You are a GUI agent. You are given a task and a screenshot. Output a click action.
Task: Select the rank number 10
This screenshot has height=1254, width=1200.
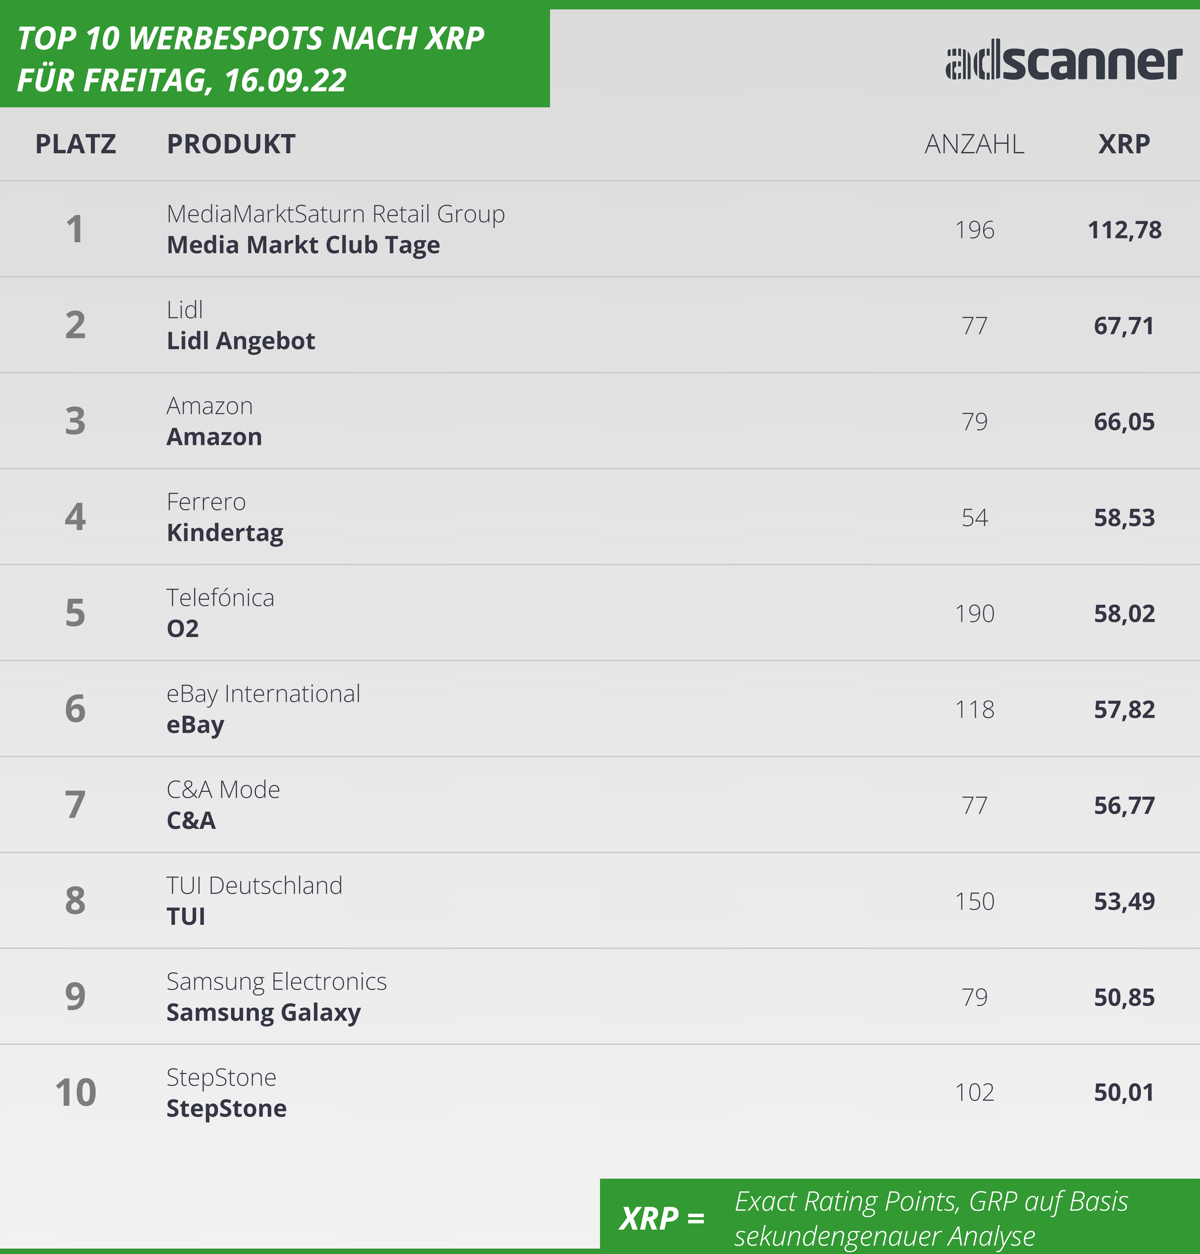75,1092
